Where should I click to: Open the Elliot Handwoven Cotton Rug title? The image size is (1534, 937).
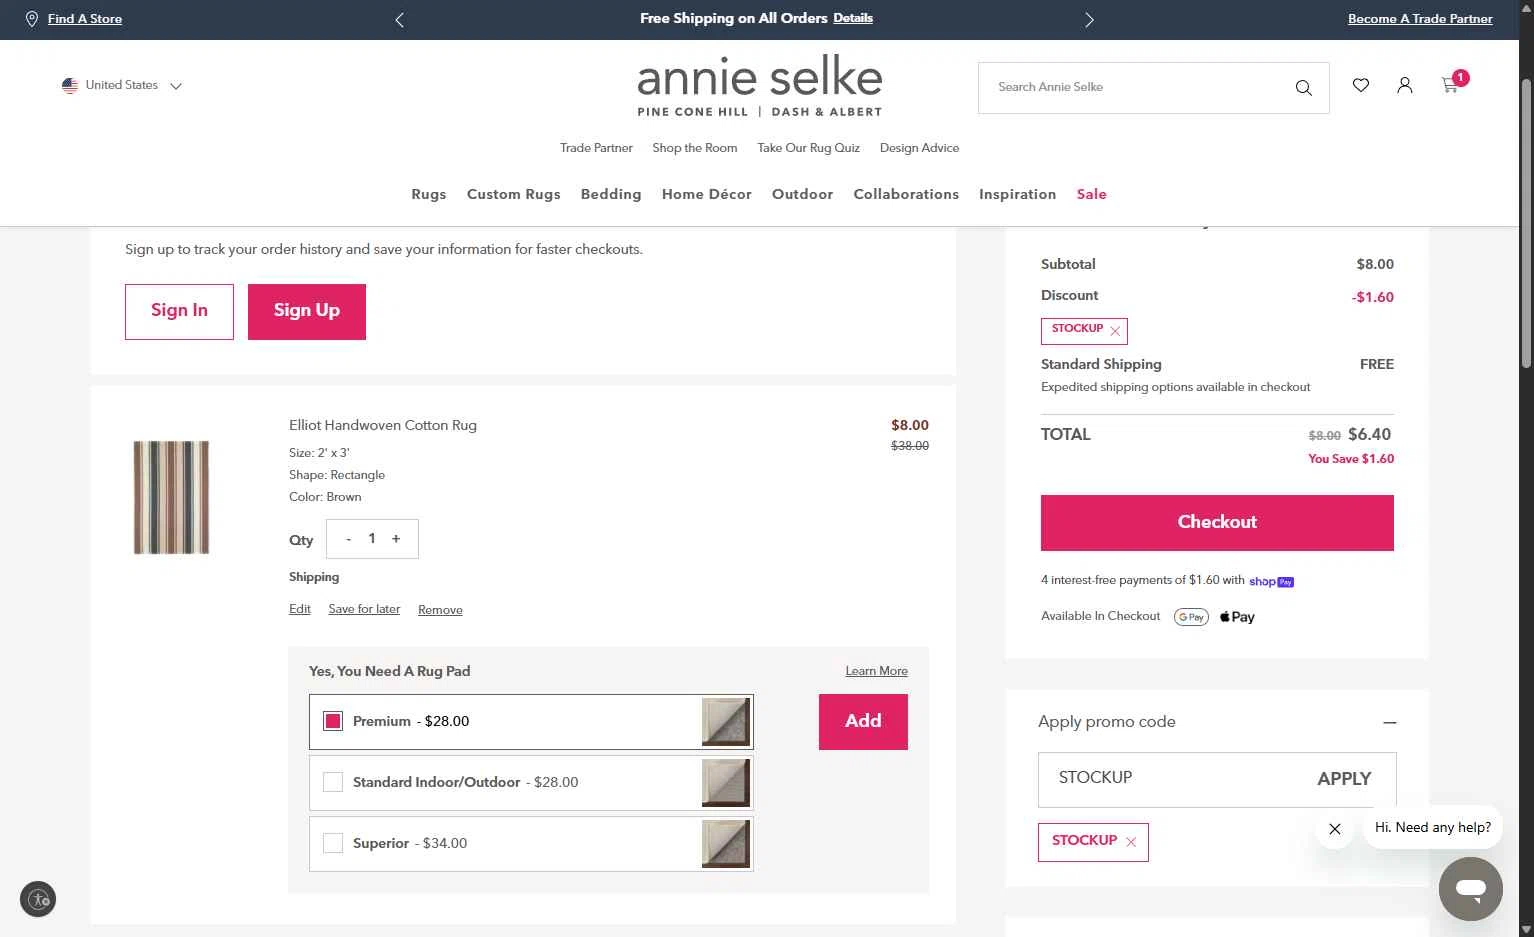[383, 425]
